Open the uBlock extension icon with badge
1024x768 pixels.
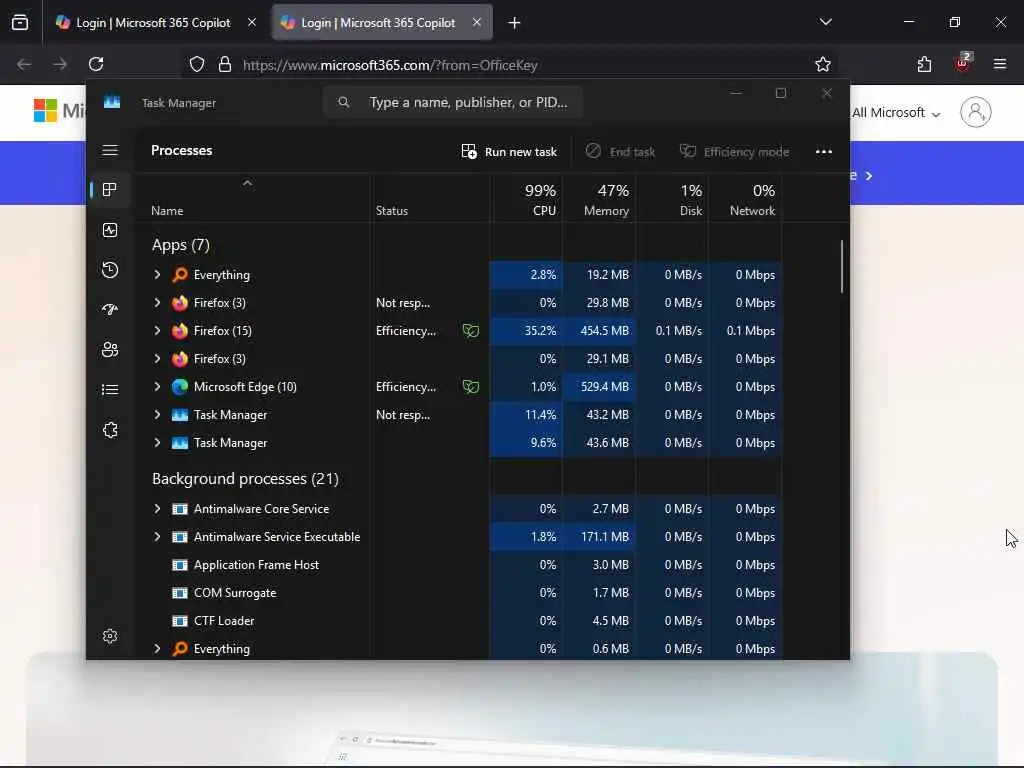tap(962, 63)
